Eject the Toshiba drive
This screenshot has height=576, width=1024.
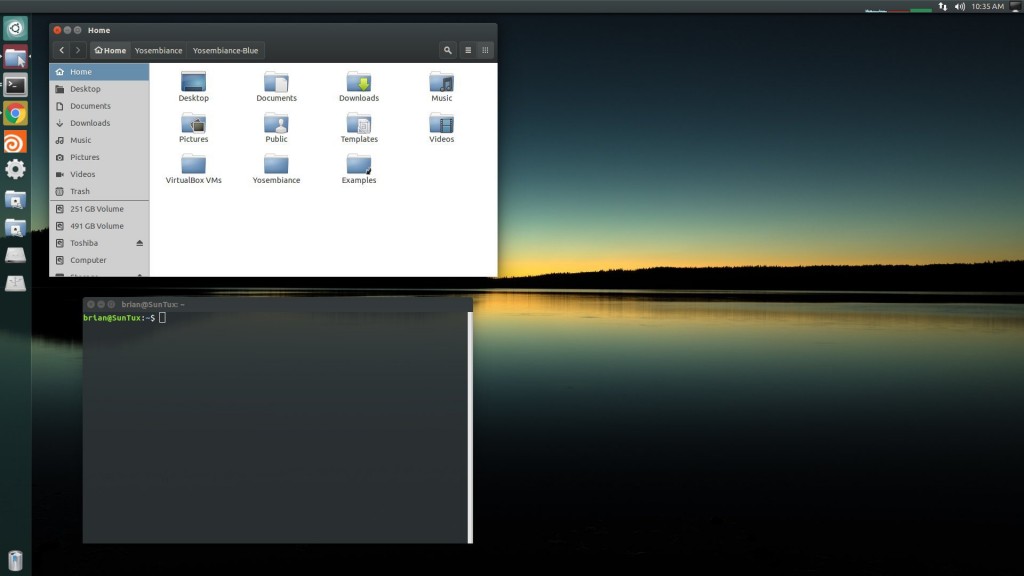pyautogui.click(x=139, y=243)
